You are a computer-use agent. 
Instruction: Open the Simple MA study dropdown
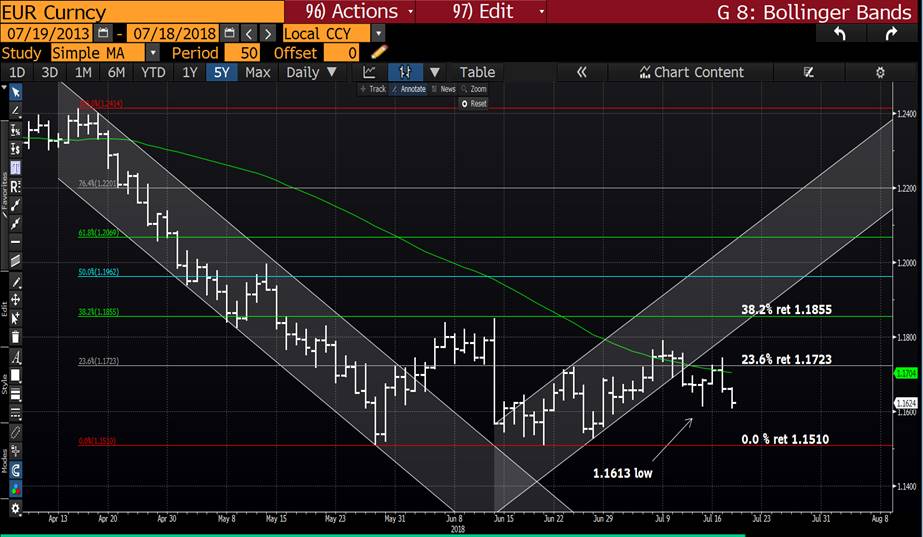pos(104,52)
